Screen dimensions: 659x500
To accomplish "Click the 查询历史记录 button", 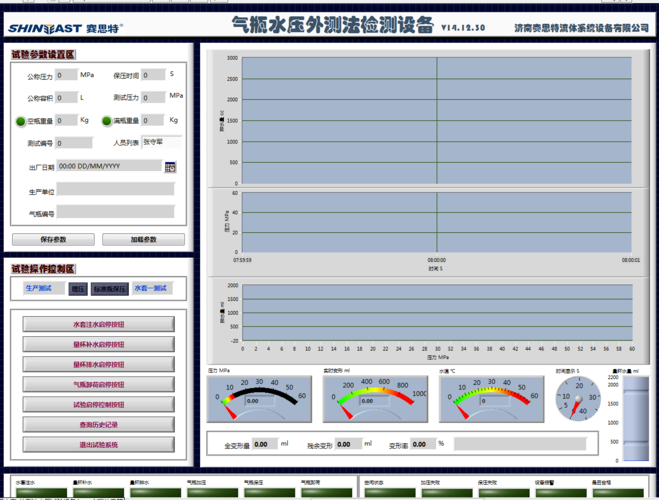I will click(x=99, y=425).
